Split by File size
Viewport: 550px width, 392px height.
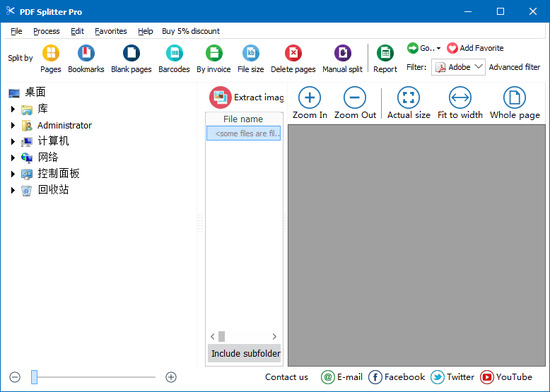(250, 59)
